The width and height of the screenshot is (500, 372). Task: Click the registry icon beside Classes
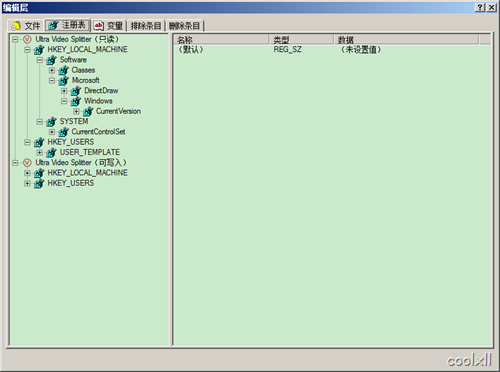[x=64, y=71]
